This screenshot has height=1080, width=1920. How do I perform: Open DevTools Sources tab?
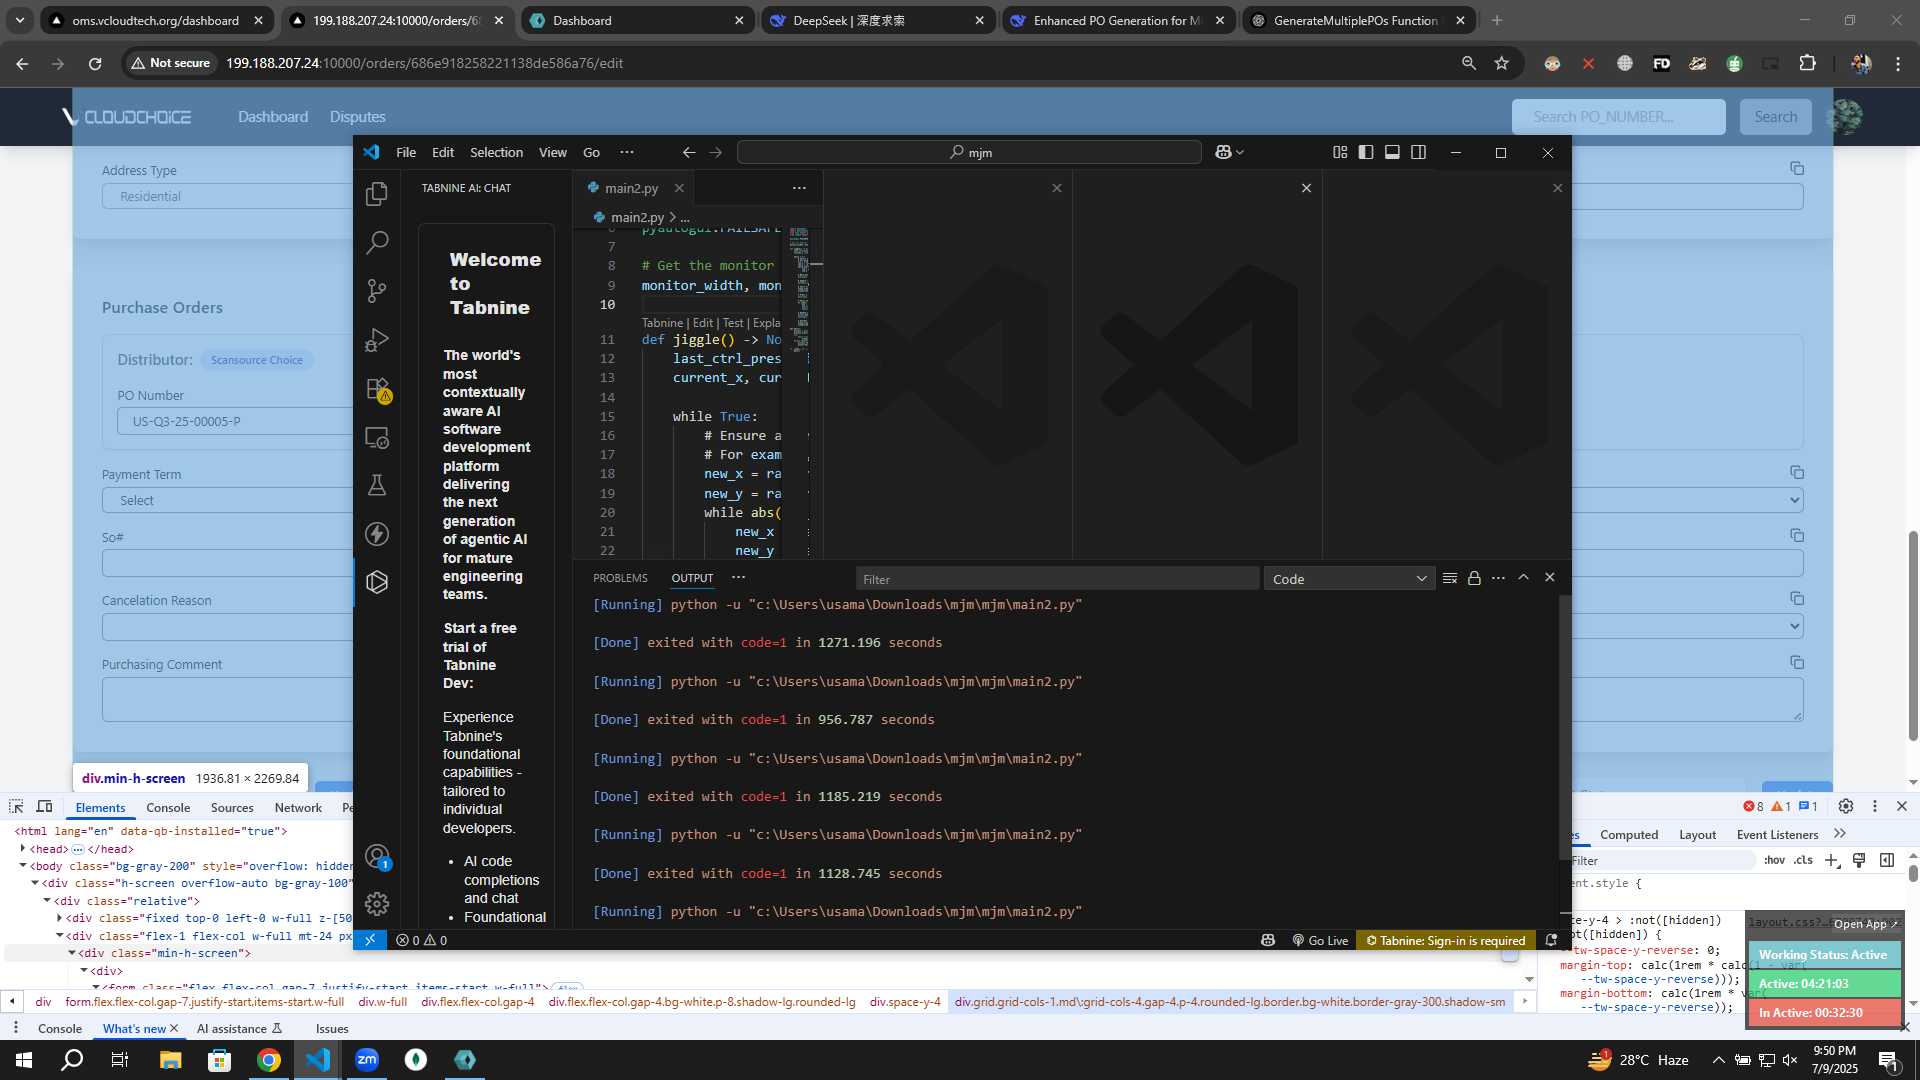coord(232,807)
